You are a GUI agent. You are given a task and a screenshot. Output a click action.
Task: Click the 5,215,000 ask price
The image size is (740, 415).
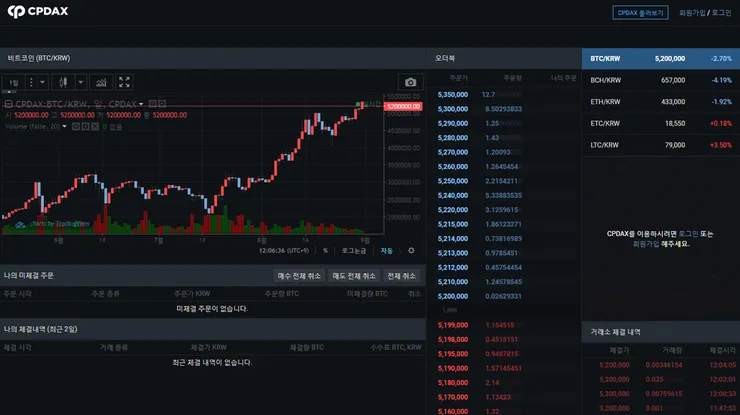(453, 224)
